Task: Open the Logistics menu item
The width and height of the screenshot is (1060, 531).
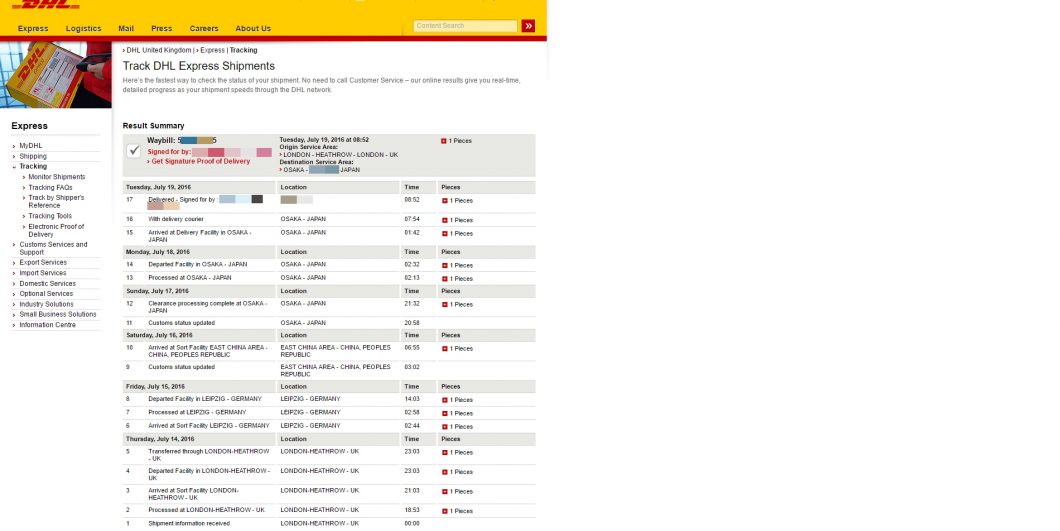Action: coord(83,28)
